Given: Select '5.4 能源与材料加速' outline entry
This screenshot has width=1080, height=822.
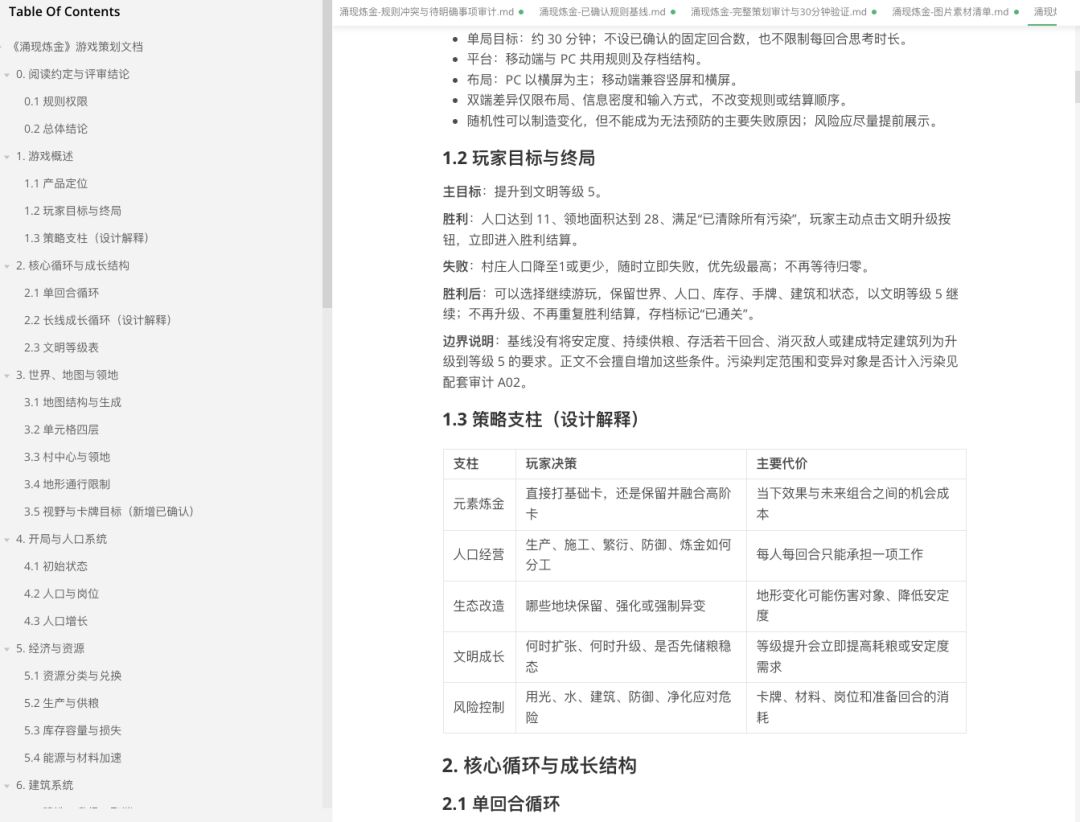Looking at the screenshot, I should pyautogui.click(x=72, y=758).
